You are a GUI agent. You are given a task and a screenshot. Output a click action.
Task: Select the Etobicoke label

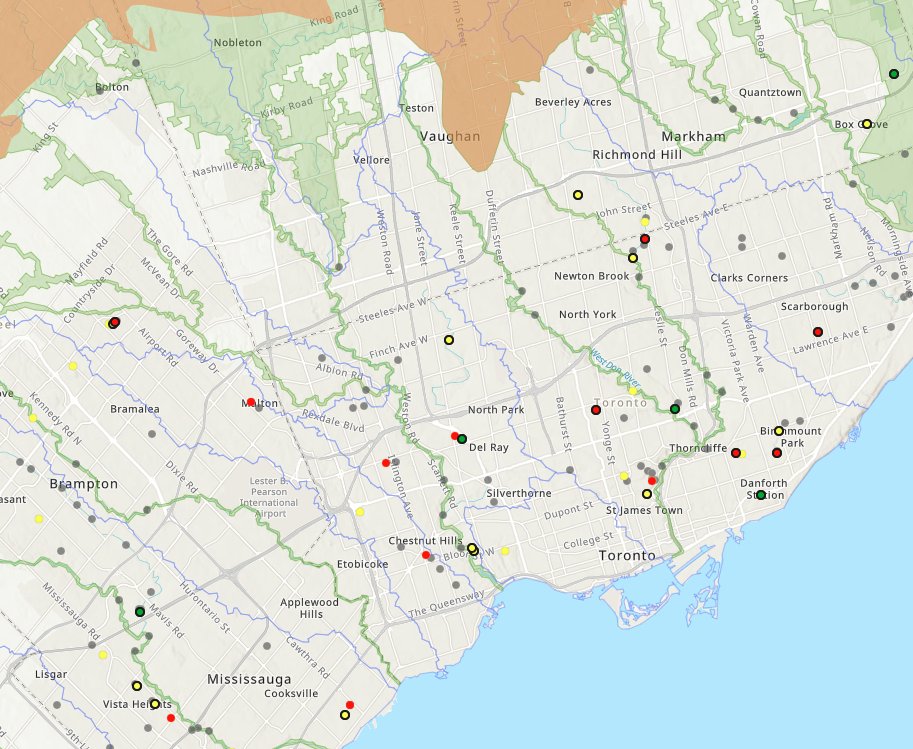pyautogui.click(x=362, y=564)
